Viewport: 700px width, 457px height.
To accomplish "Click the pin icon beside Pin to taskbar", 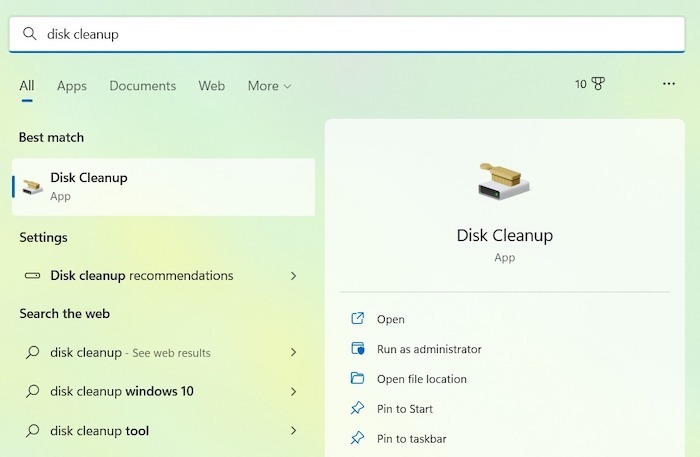I will pyautogui.click(x=358, y=438).
